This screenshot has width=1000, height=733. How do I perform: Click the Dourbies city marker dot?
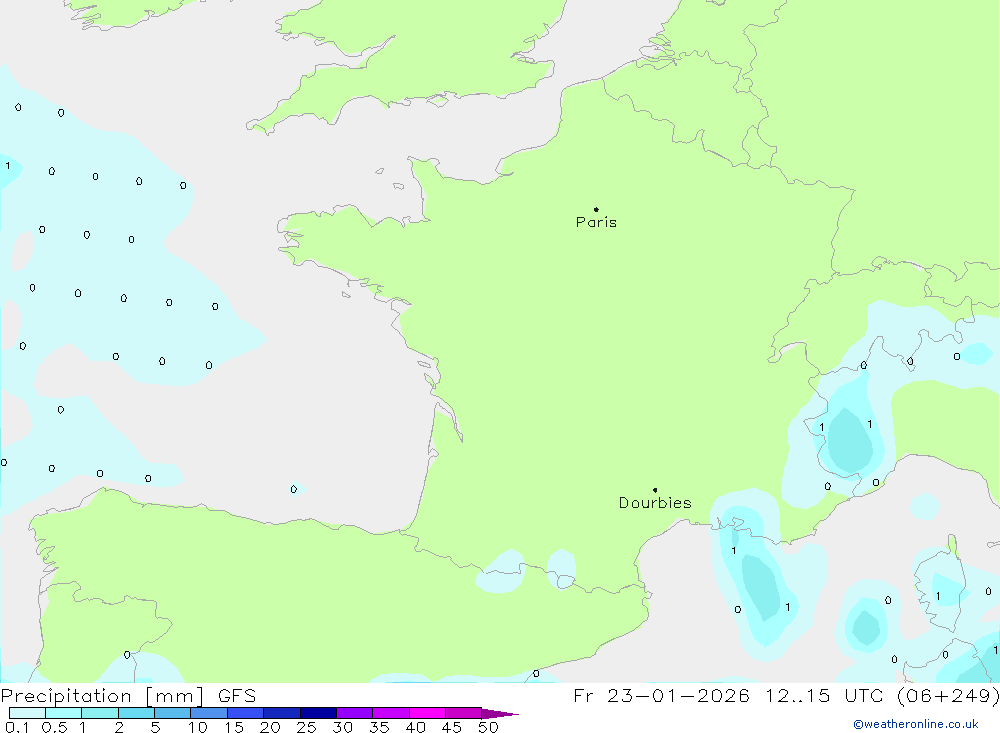point(655,490)
